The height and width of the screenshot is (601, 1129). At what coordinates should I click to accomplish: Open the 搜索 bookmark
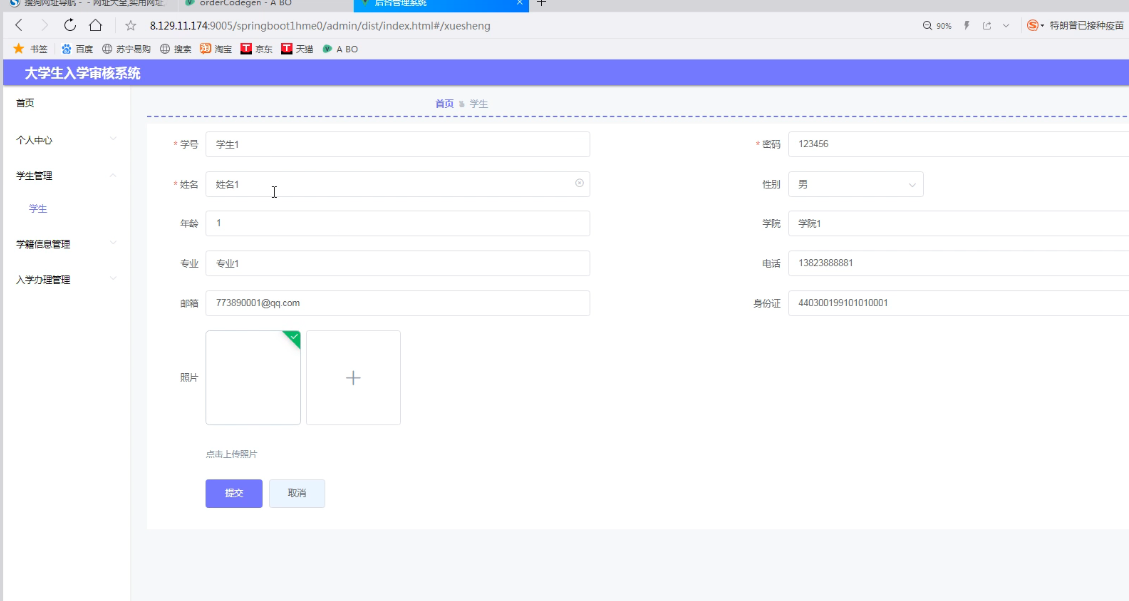click(x=176, y=49)
